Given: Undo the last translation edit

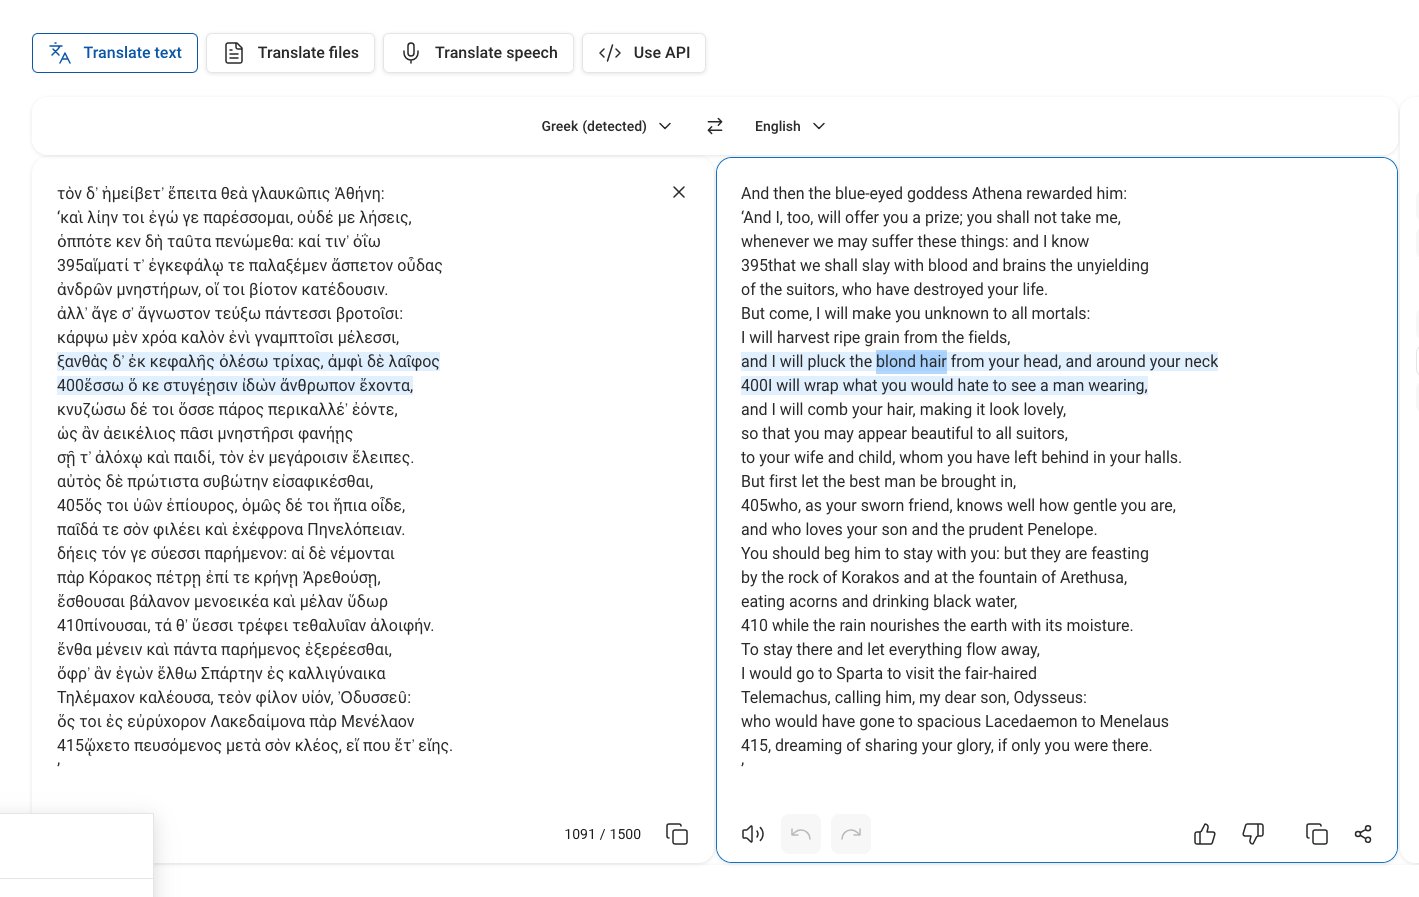Looking at the screenshot, I should 801,834.
